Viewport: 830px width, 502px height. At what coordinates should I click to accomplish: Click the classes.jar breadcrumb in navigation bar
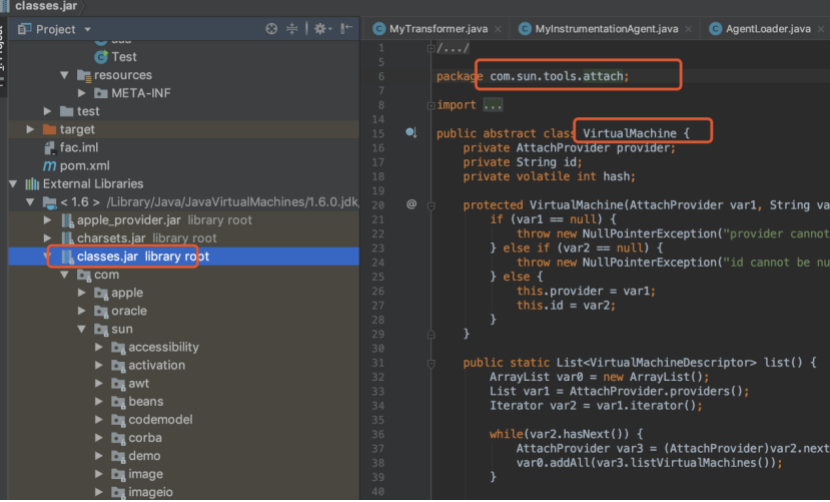click(x=46, y=6)
